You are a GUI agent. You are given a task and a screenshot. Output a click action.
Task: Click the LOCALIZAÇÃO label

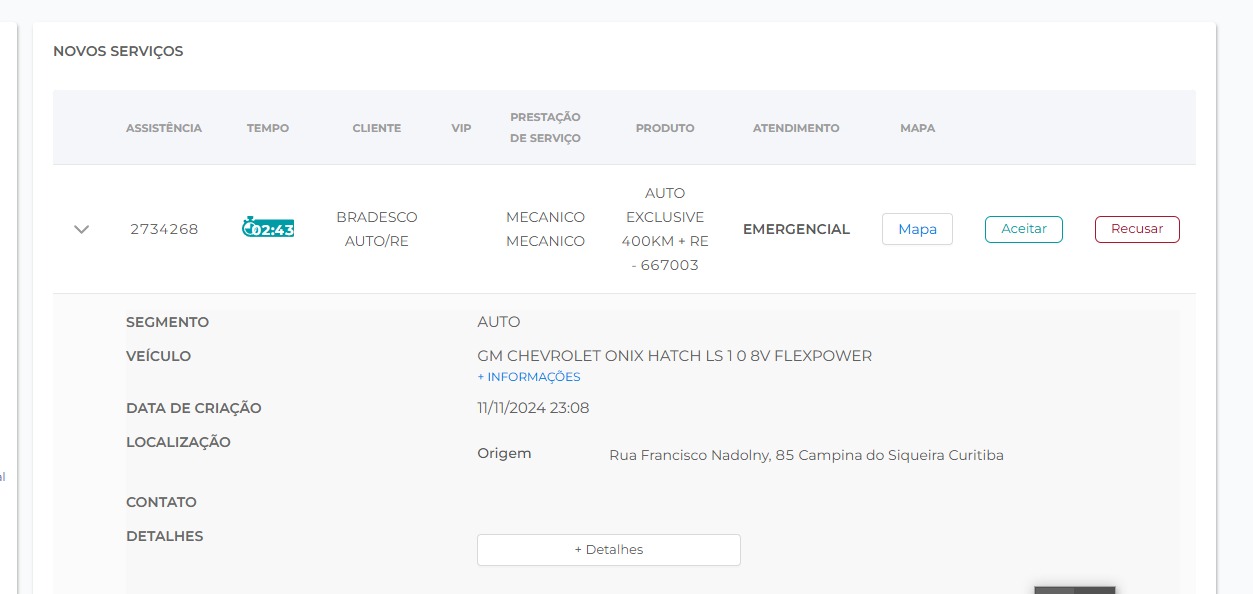point(178,442)
